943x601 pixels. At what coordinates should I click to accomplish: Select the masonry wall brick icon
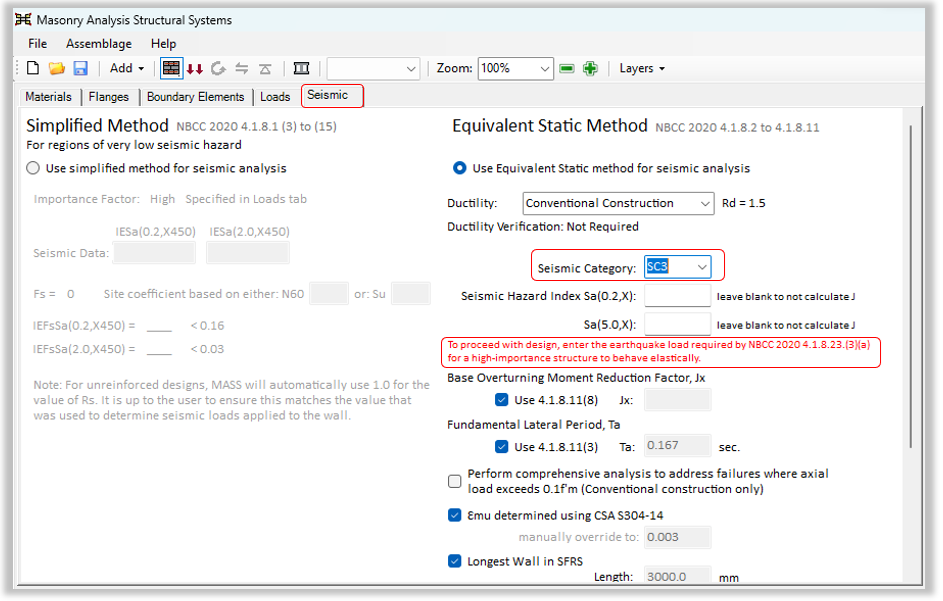[171, 69]
